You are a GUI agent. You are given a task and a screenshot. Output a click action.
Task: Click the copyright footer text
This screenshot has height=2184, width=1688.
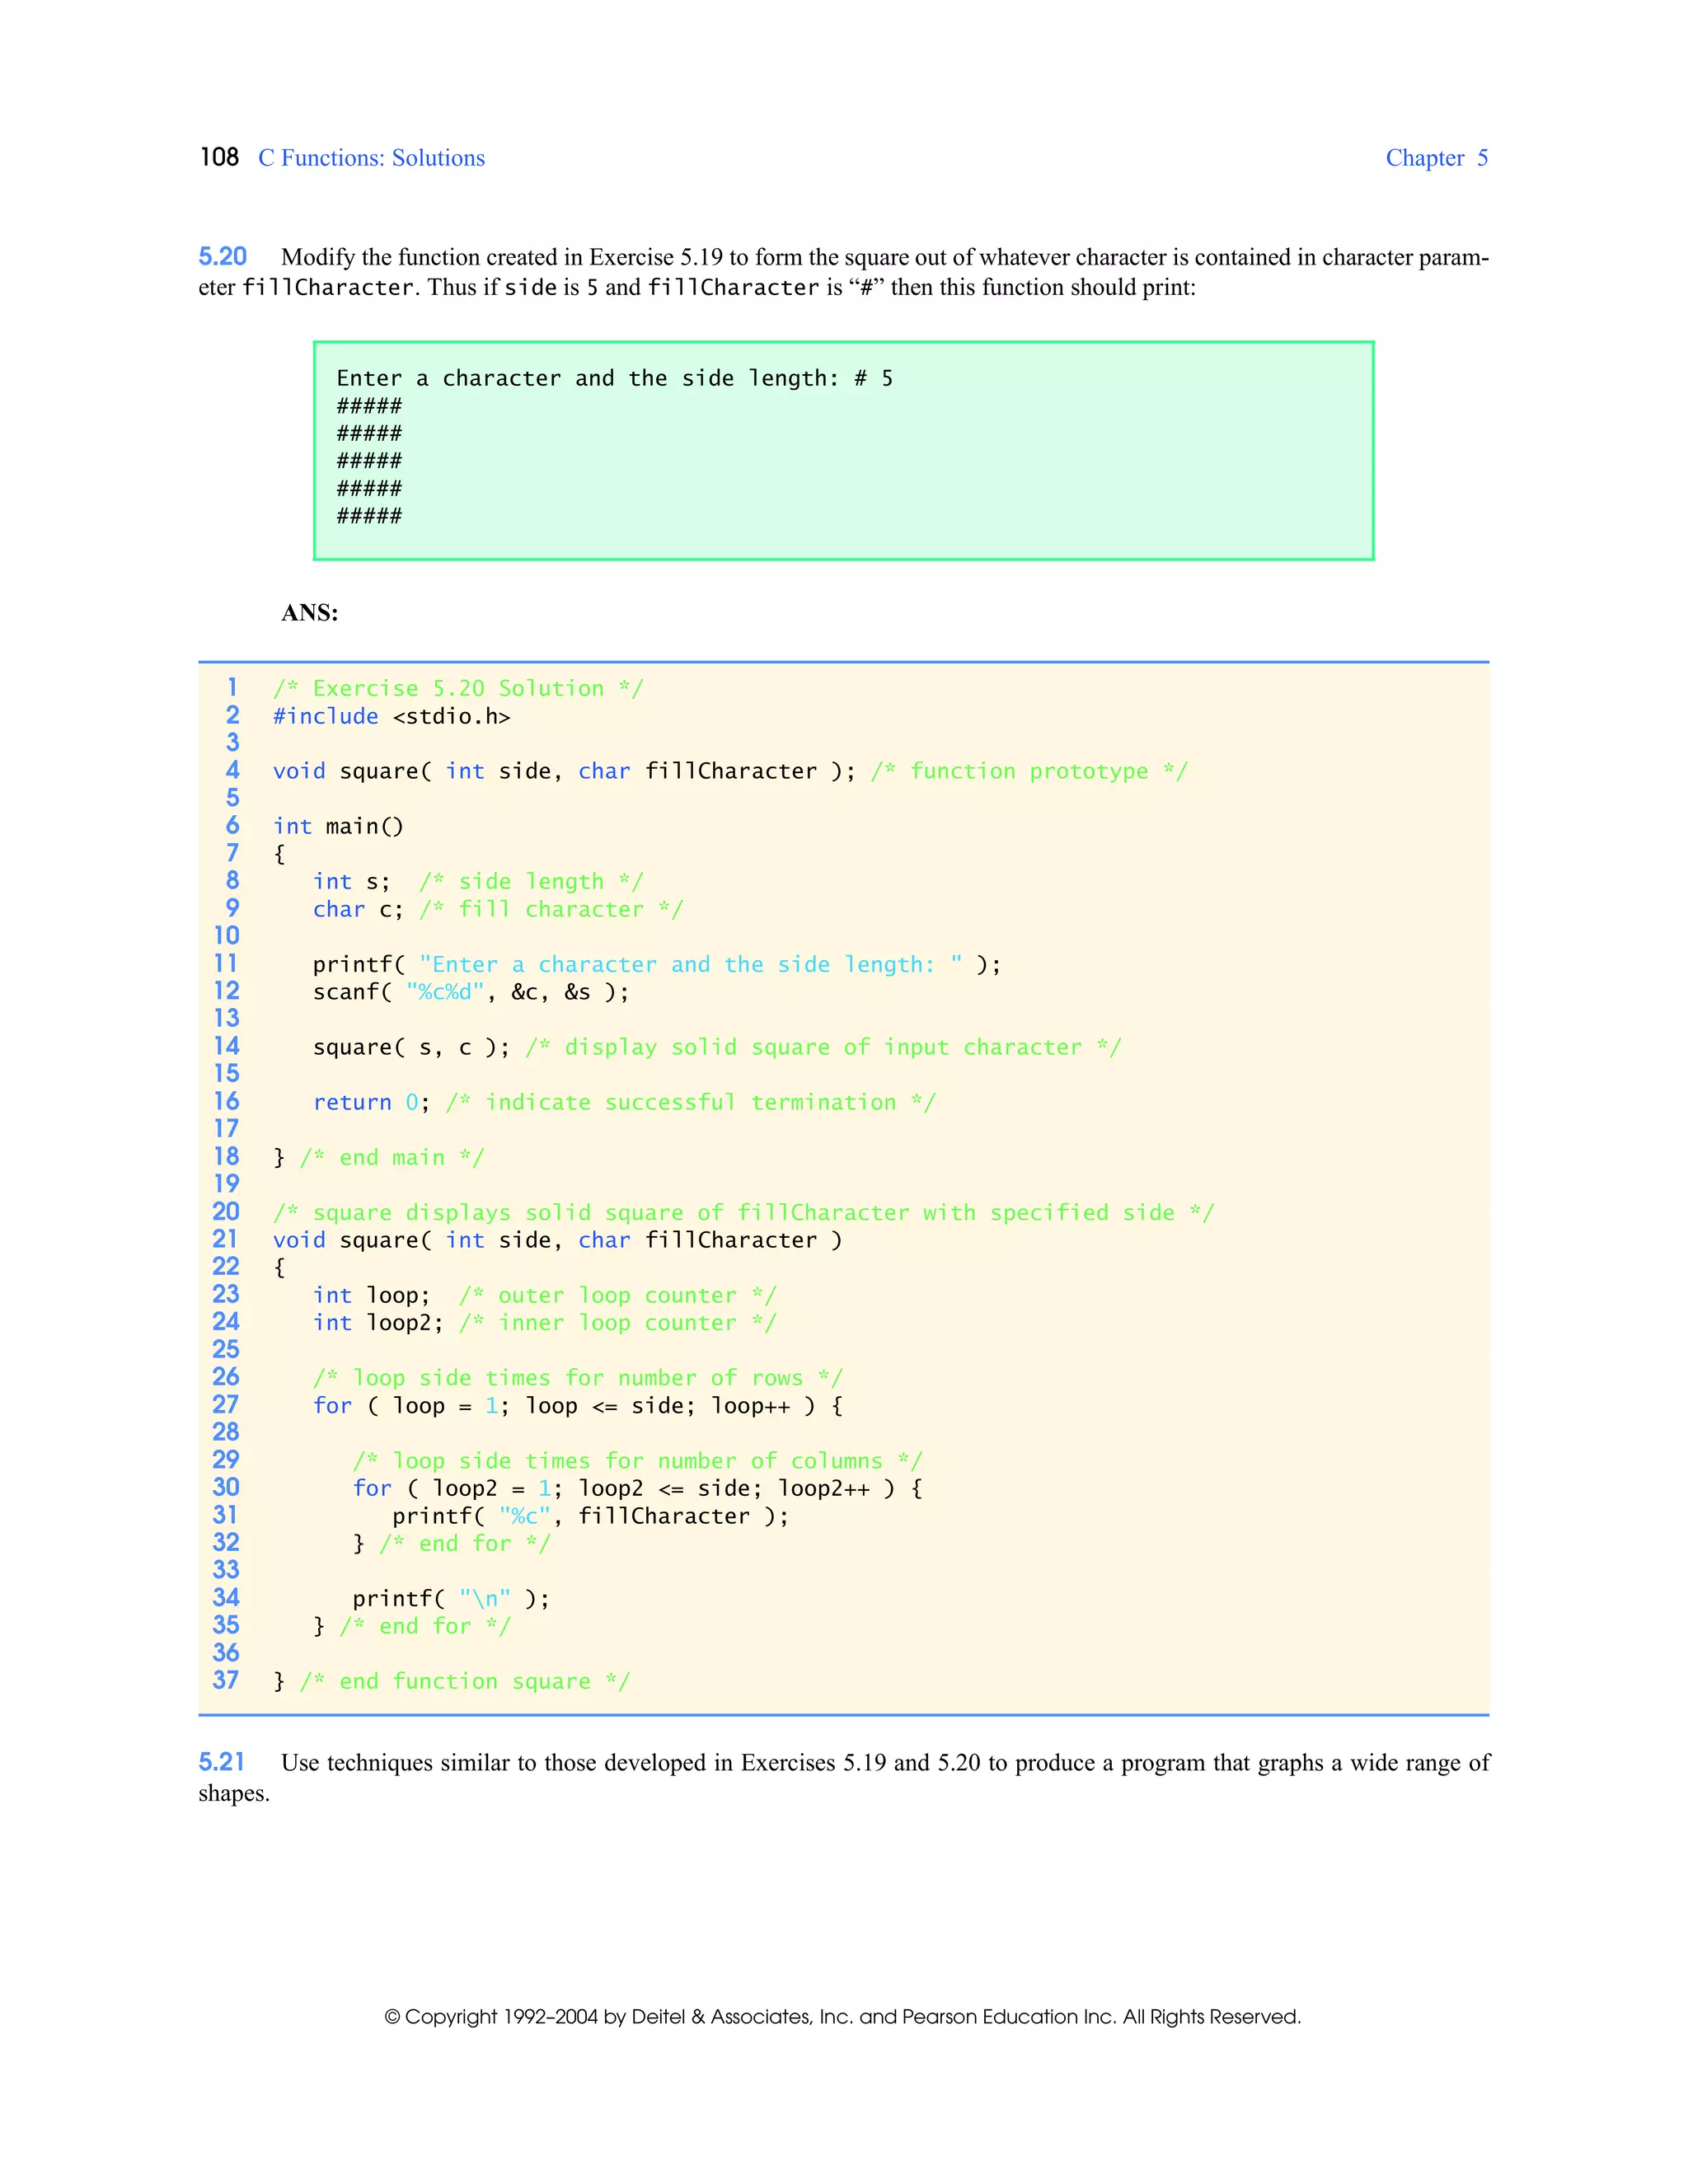(842, 2017)
